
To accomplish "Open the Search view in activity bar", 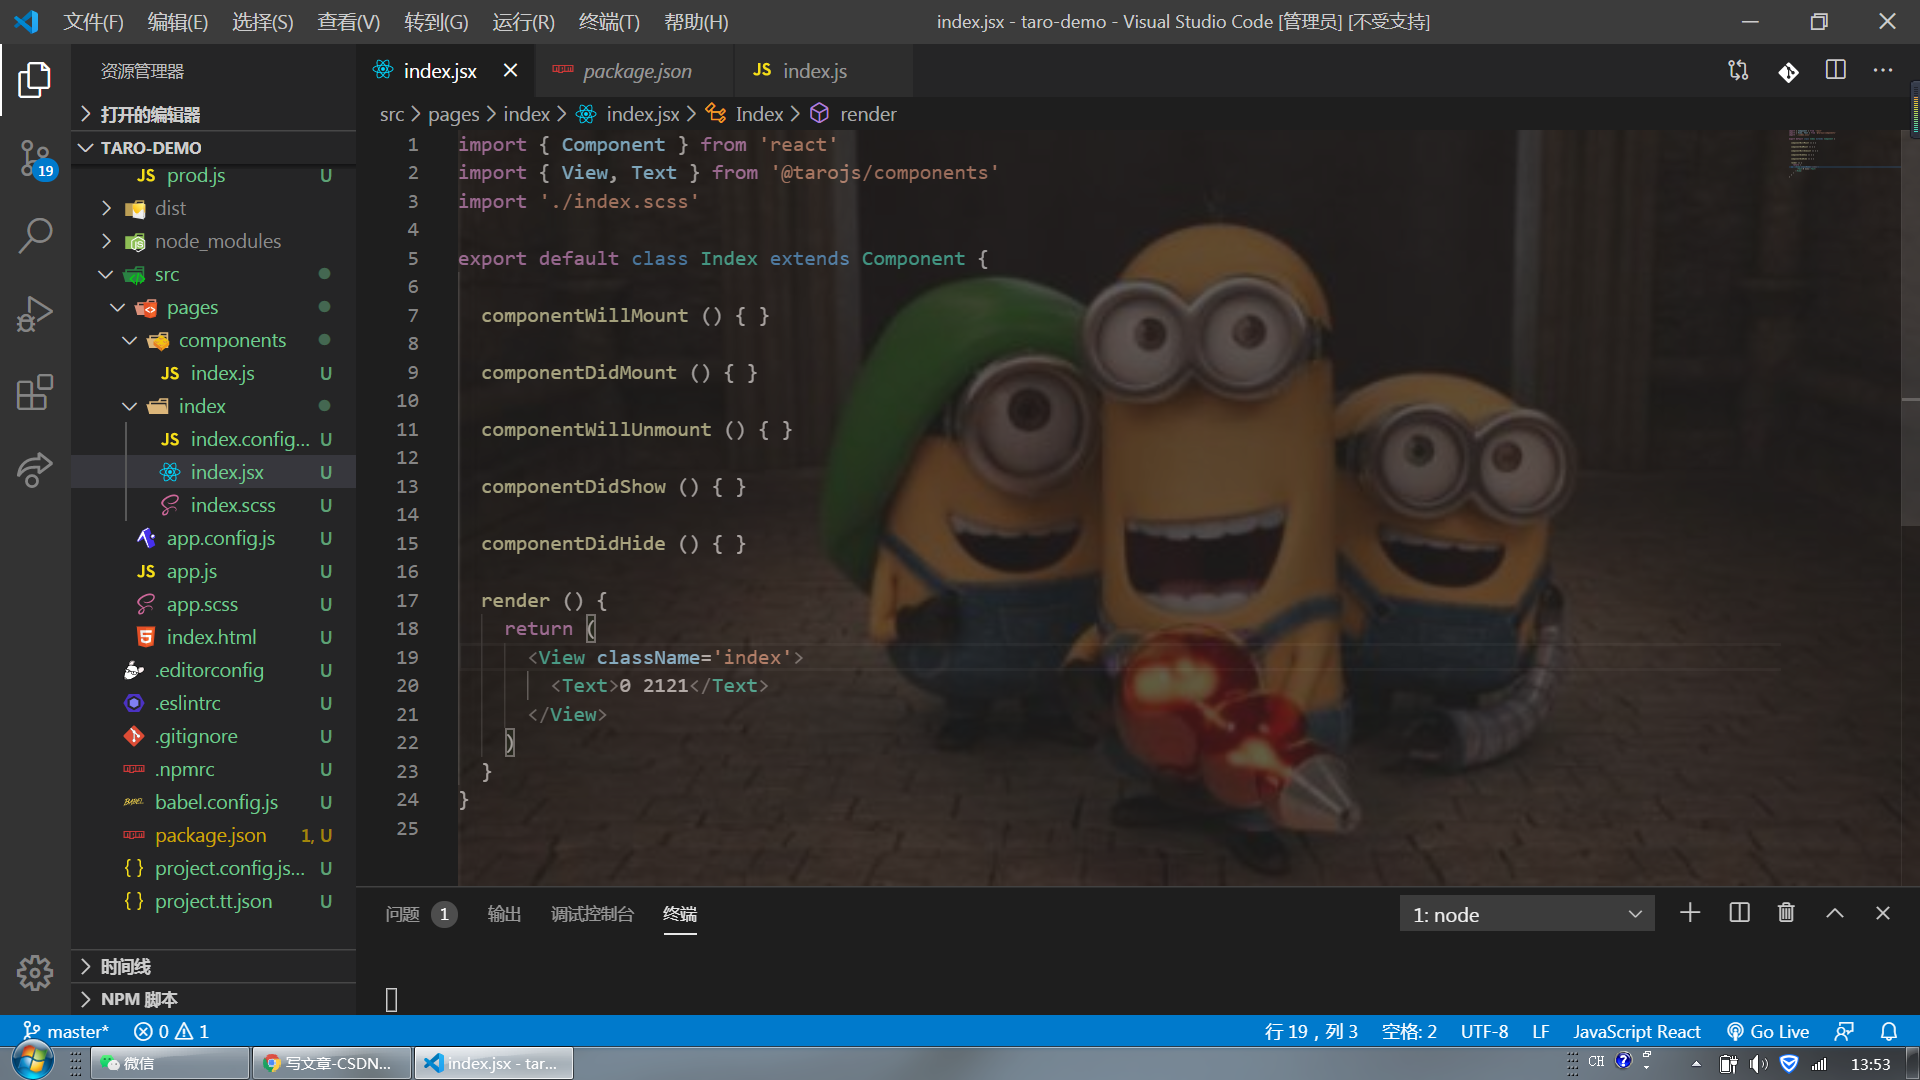I will click(x=35, y=236).
